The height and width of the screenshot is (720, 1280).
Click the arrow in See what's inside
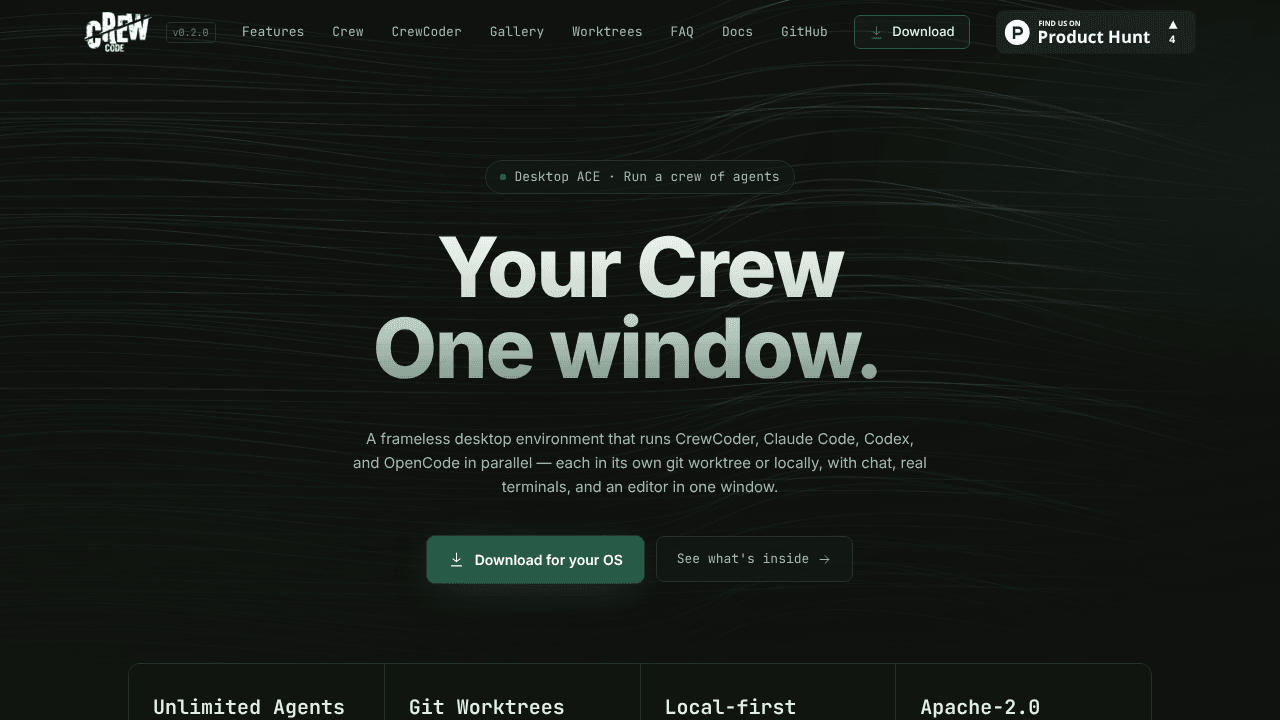coord(824,559)
